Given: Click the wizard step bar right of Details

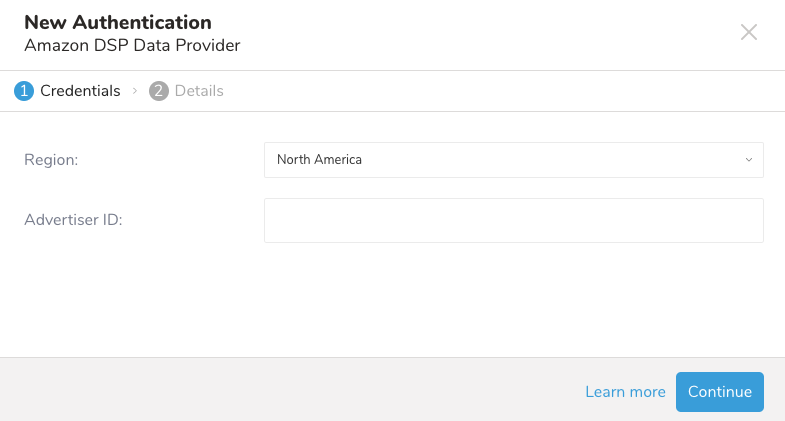Looking at the screenshot, I should pyautogui.click(x=500, y=91).
